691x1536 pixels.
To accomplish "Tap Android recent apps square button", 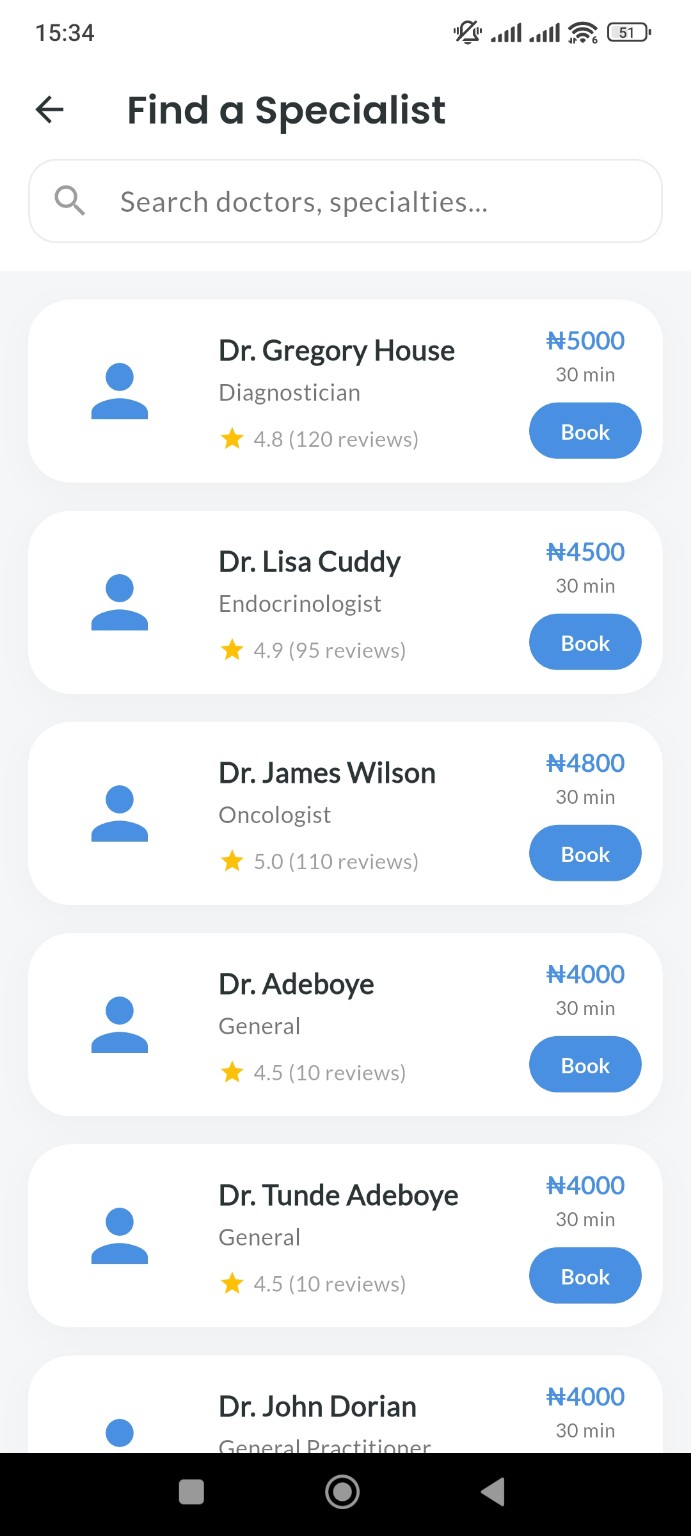I will point(191,1492).
